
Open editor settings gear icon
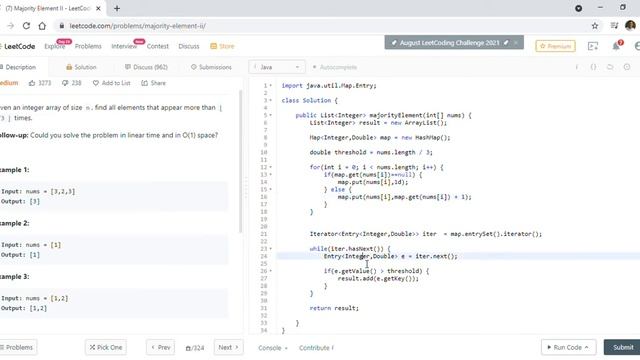(x=627, y=67)
